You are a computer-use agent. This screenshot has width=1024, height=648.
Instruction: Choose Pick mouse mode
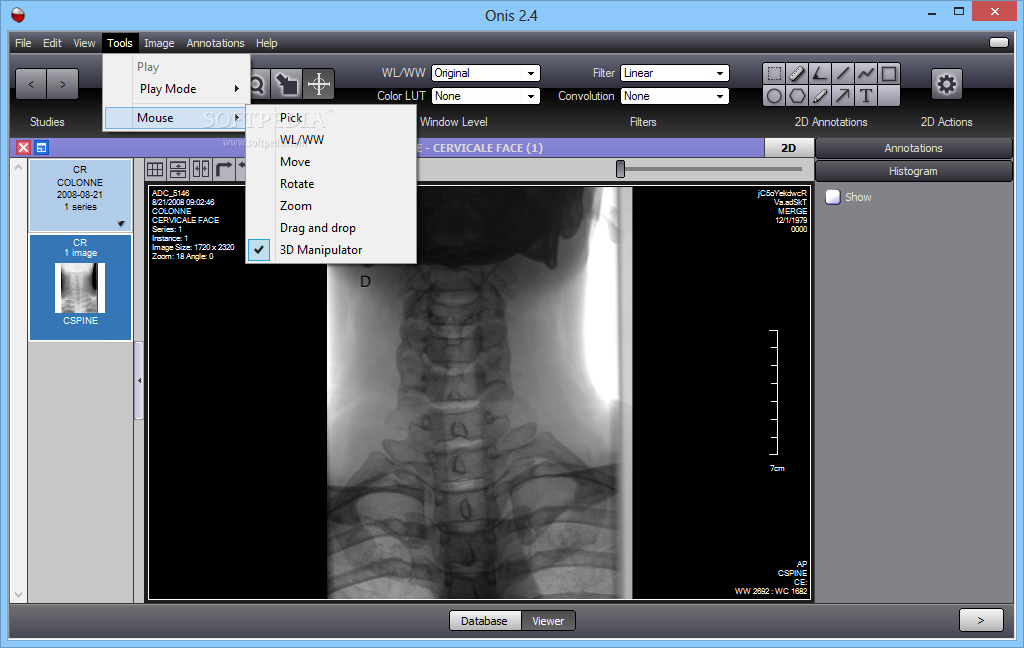pyautogui.click(x=331, y=118)
